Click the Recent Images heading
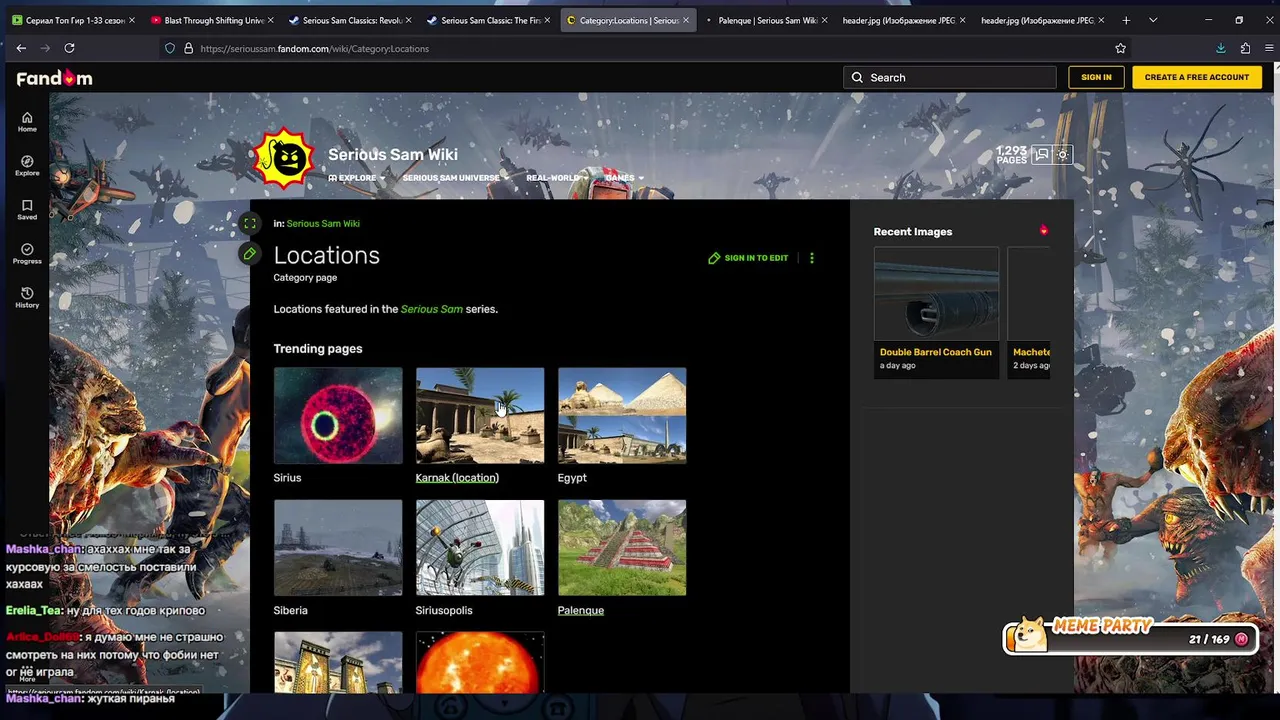Viewport: 1280px width, 720px height. (913, 231)
